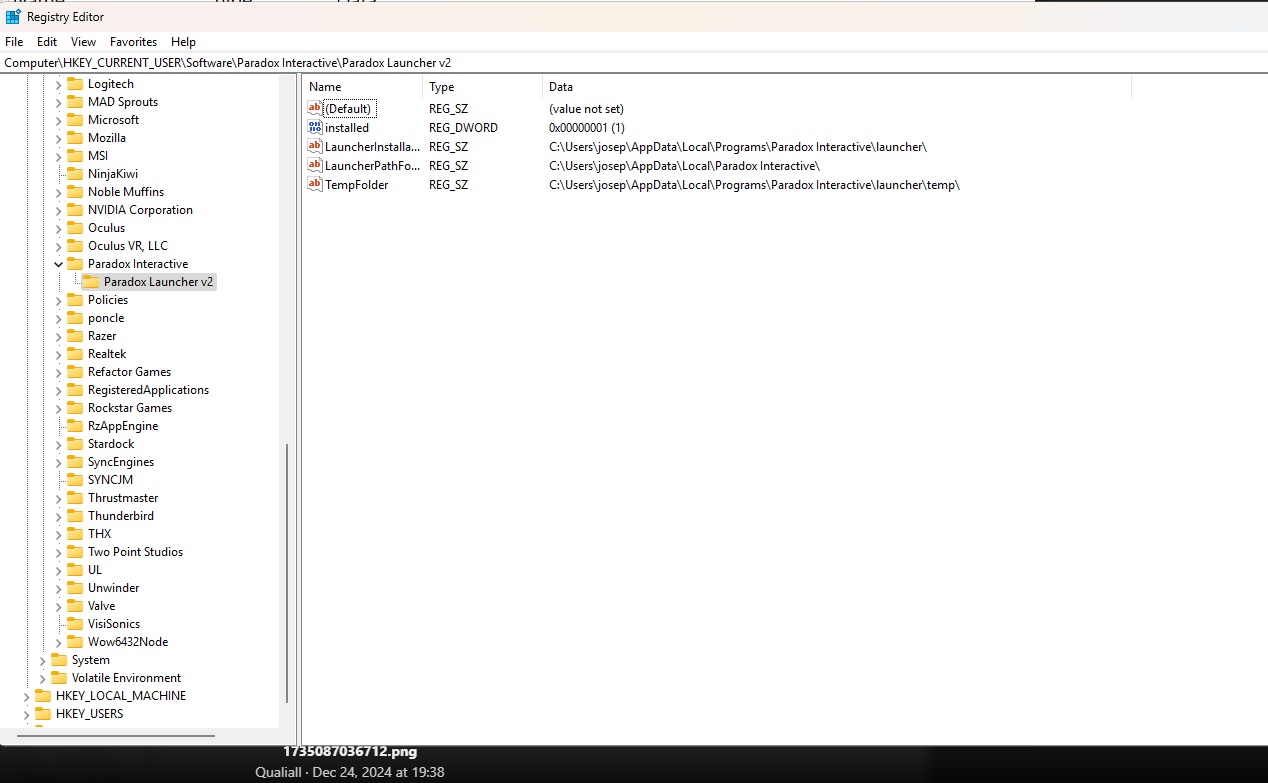This screenshot has height=783, width=1268.
Task: Click the Thunderbird folder icon
Action: click(75, 516)
